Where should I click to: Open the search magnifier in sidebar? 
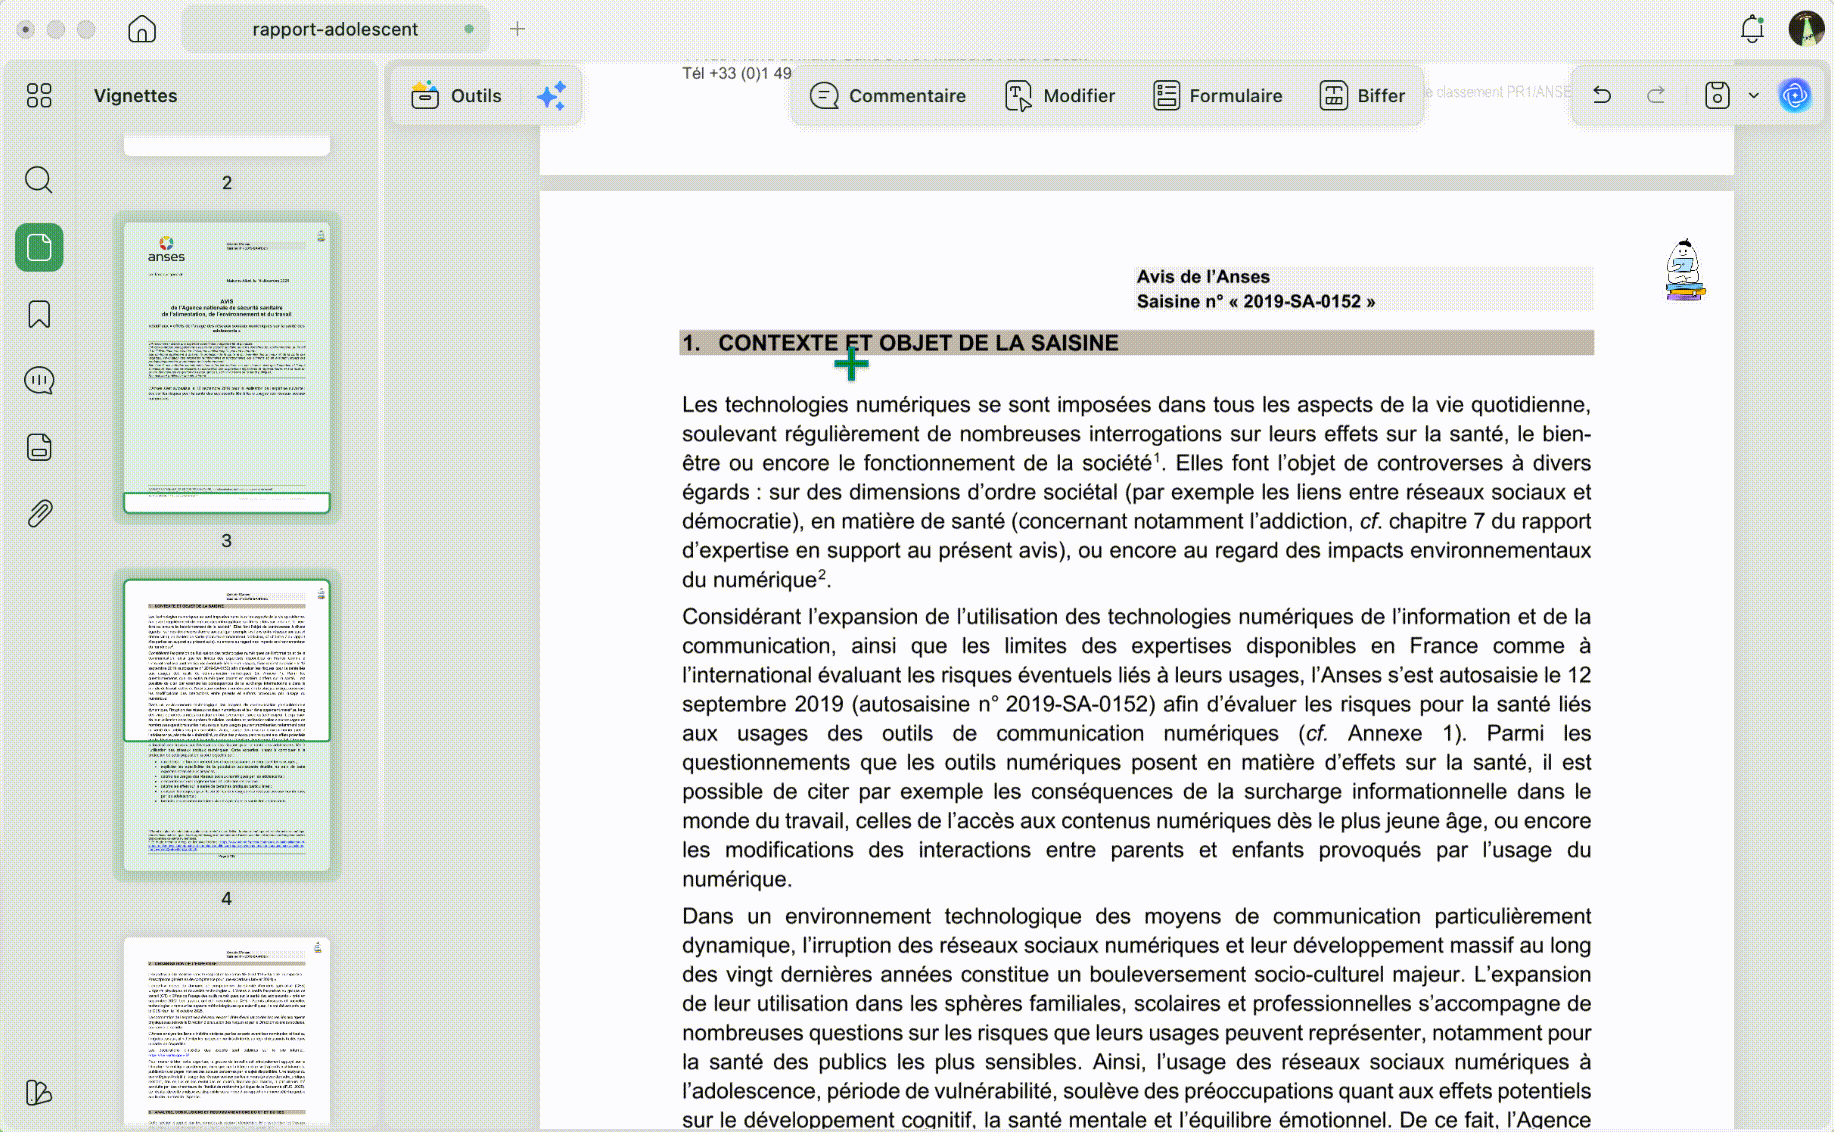[39, 180]
